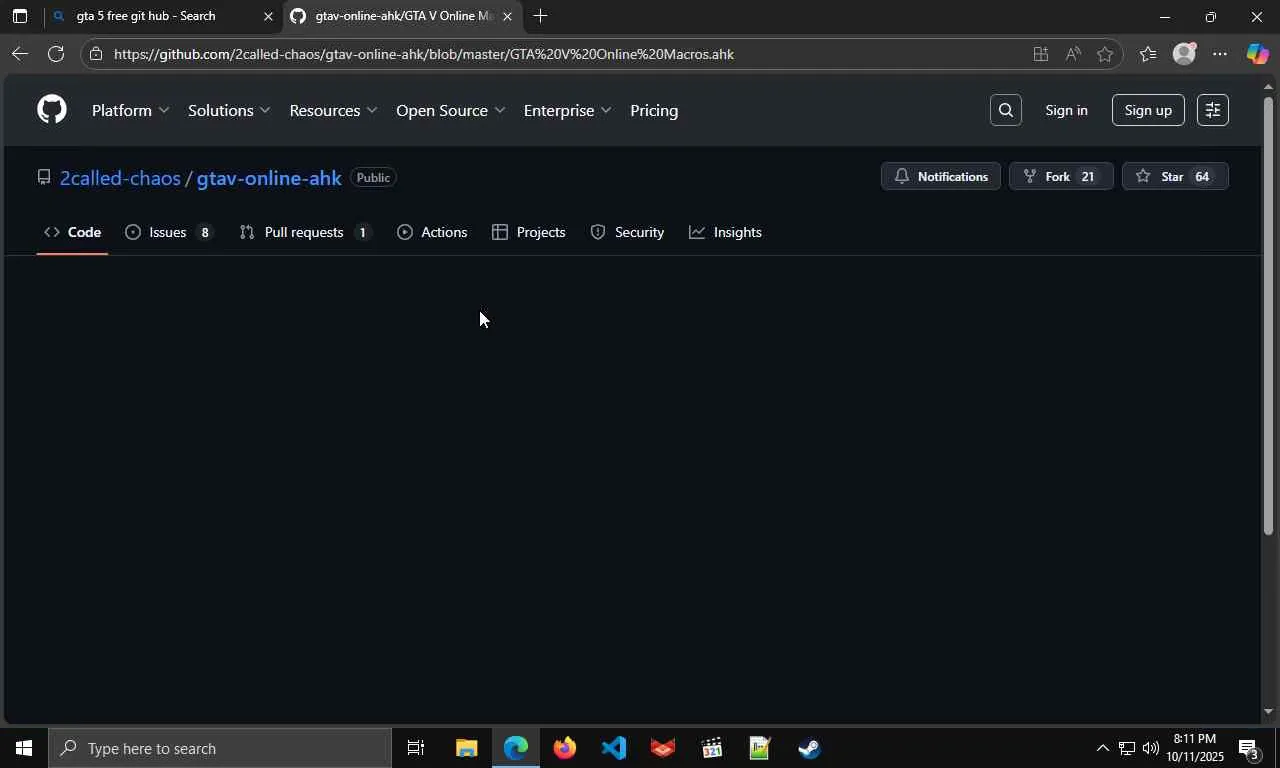The width and height of the screenshot is (1280, 768).
Task: Open the browser profile avatar
Action: click(x=1184, y=54)
